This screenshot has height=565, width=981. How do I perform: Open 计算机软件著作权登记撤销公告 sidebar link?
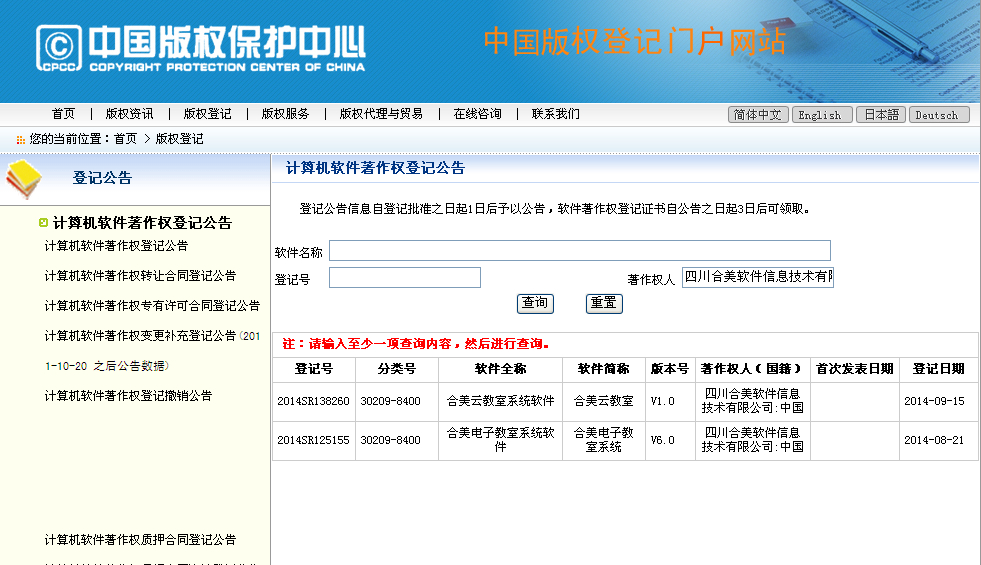click(x=128, y=396)
